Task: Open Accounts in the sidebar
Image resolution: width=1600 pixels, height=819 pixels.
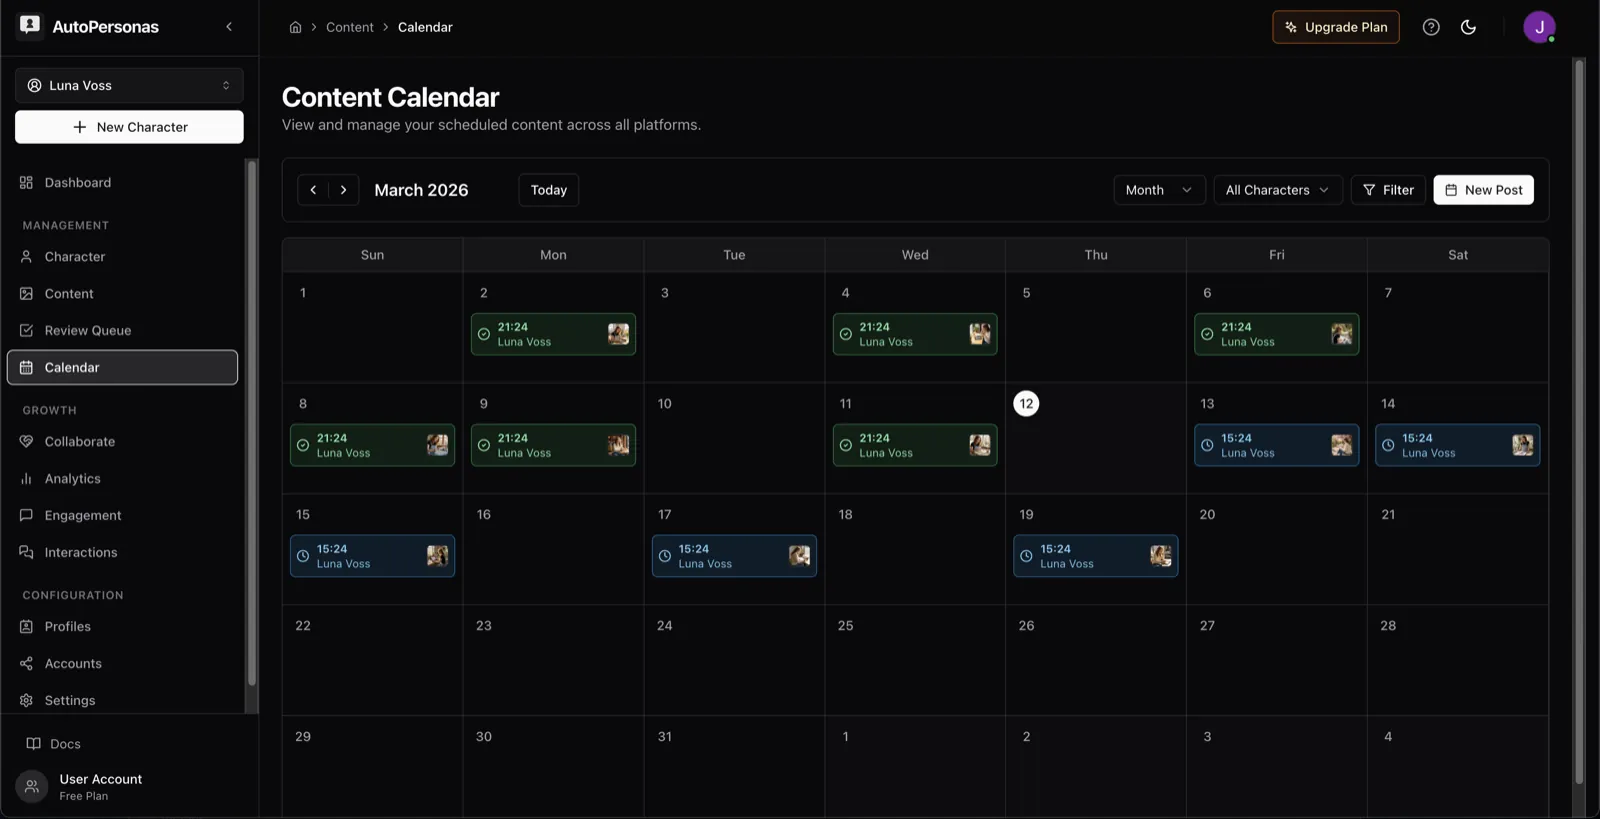Action: (x=122, y=664)
